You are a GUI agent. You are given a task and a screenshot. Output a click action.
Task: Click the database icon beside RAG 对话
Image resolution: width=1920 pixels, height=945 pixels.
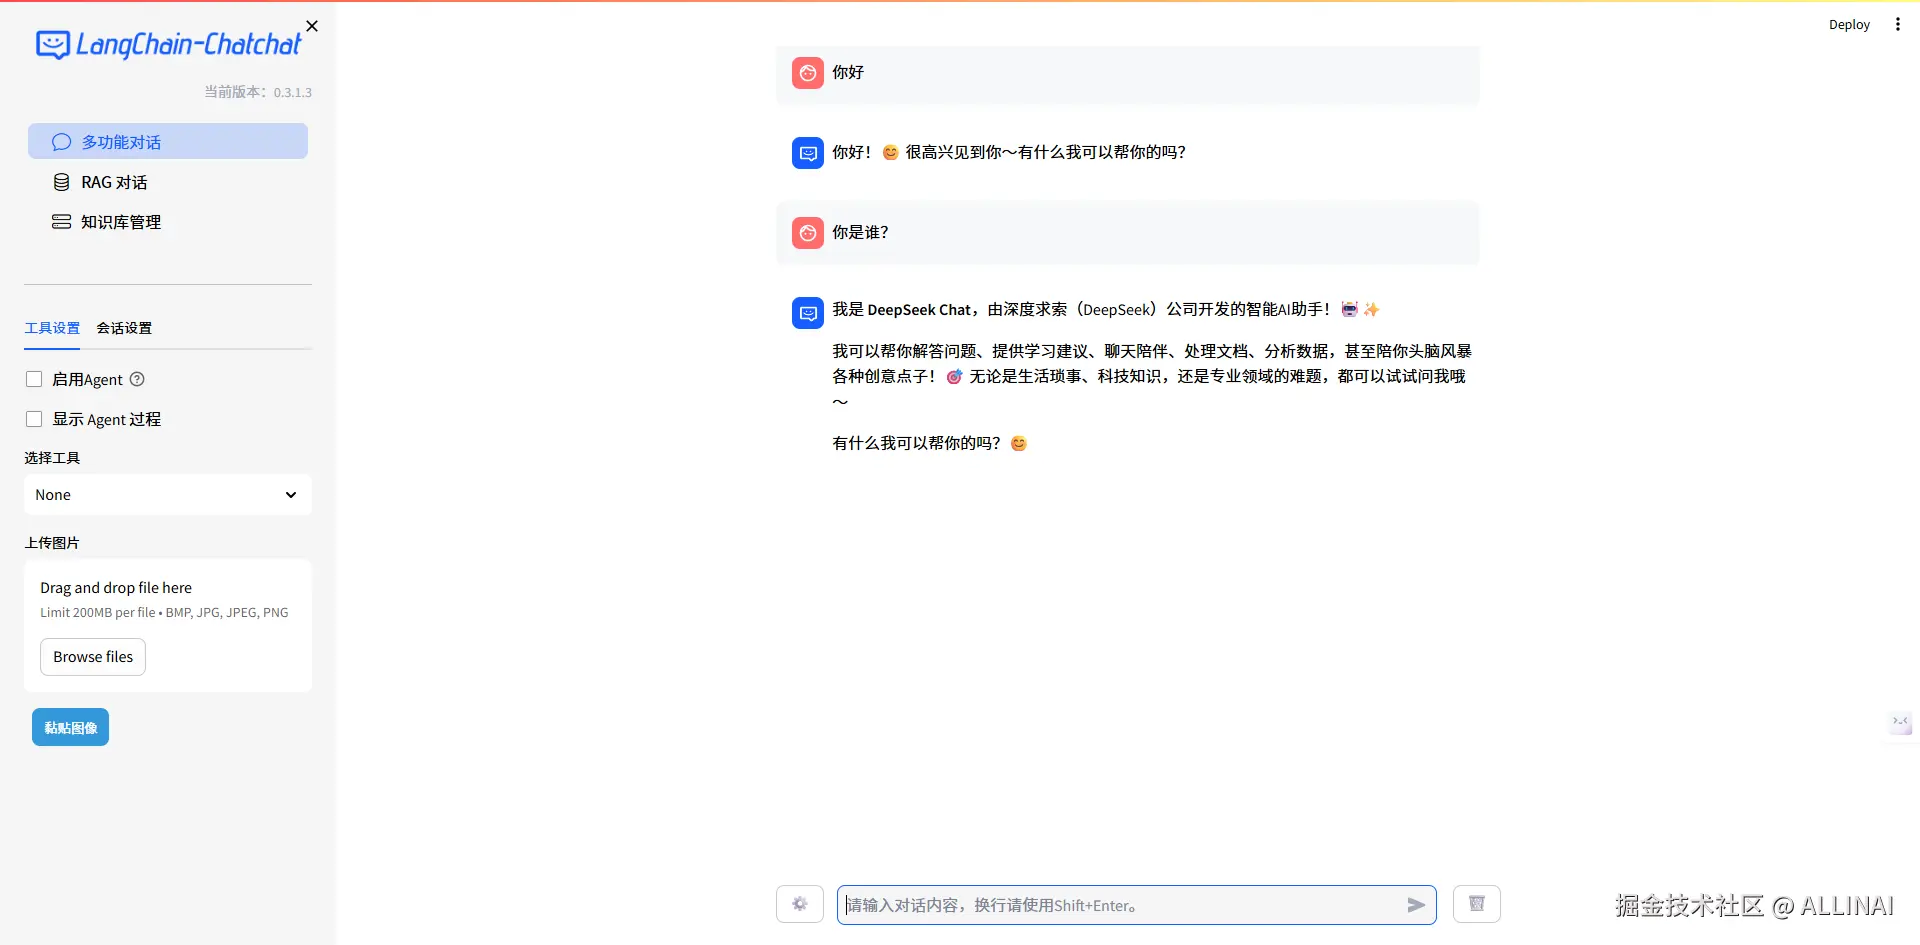61,182
